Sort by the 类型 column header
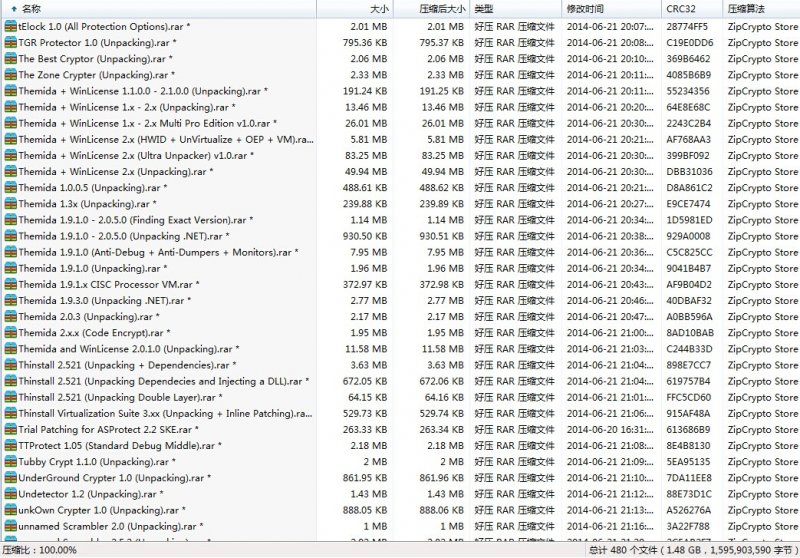This screenshot has width=800, height=558. point(515,9)
